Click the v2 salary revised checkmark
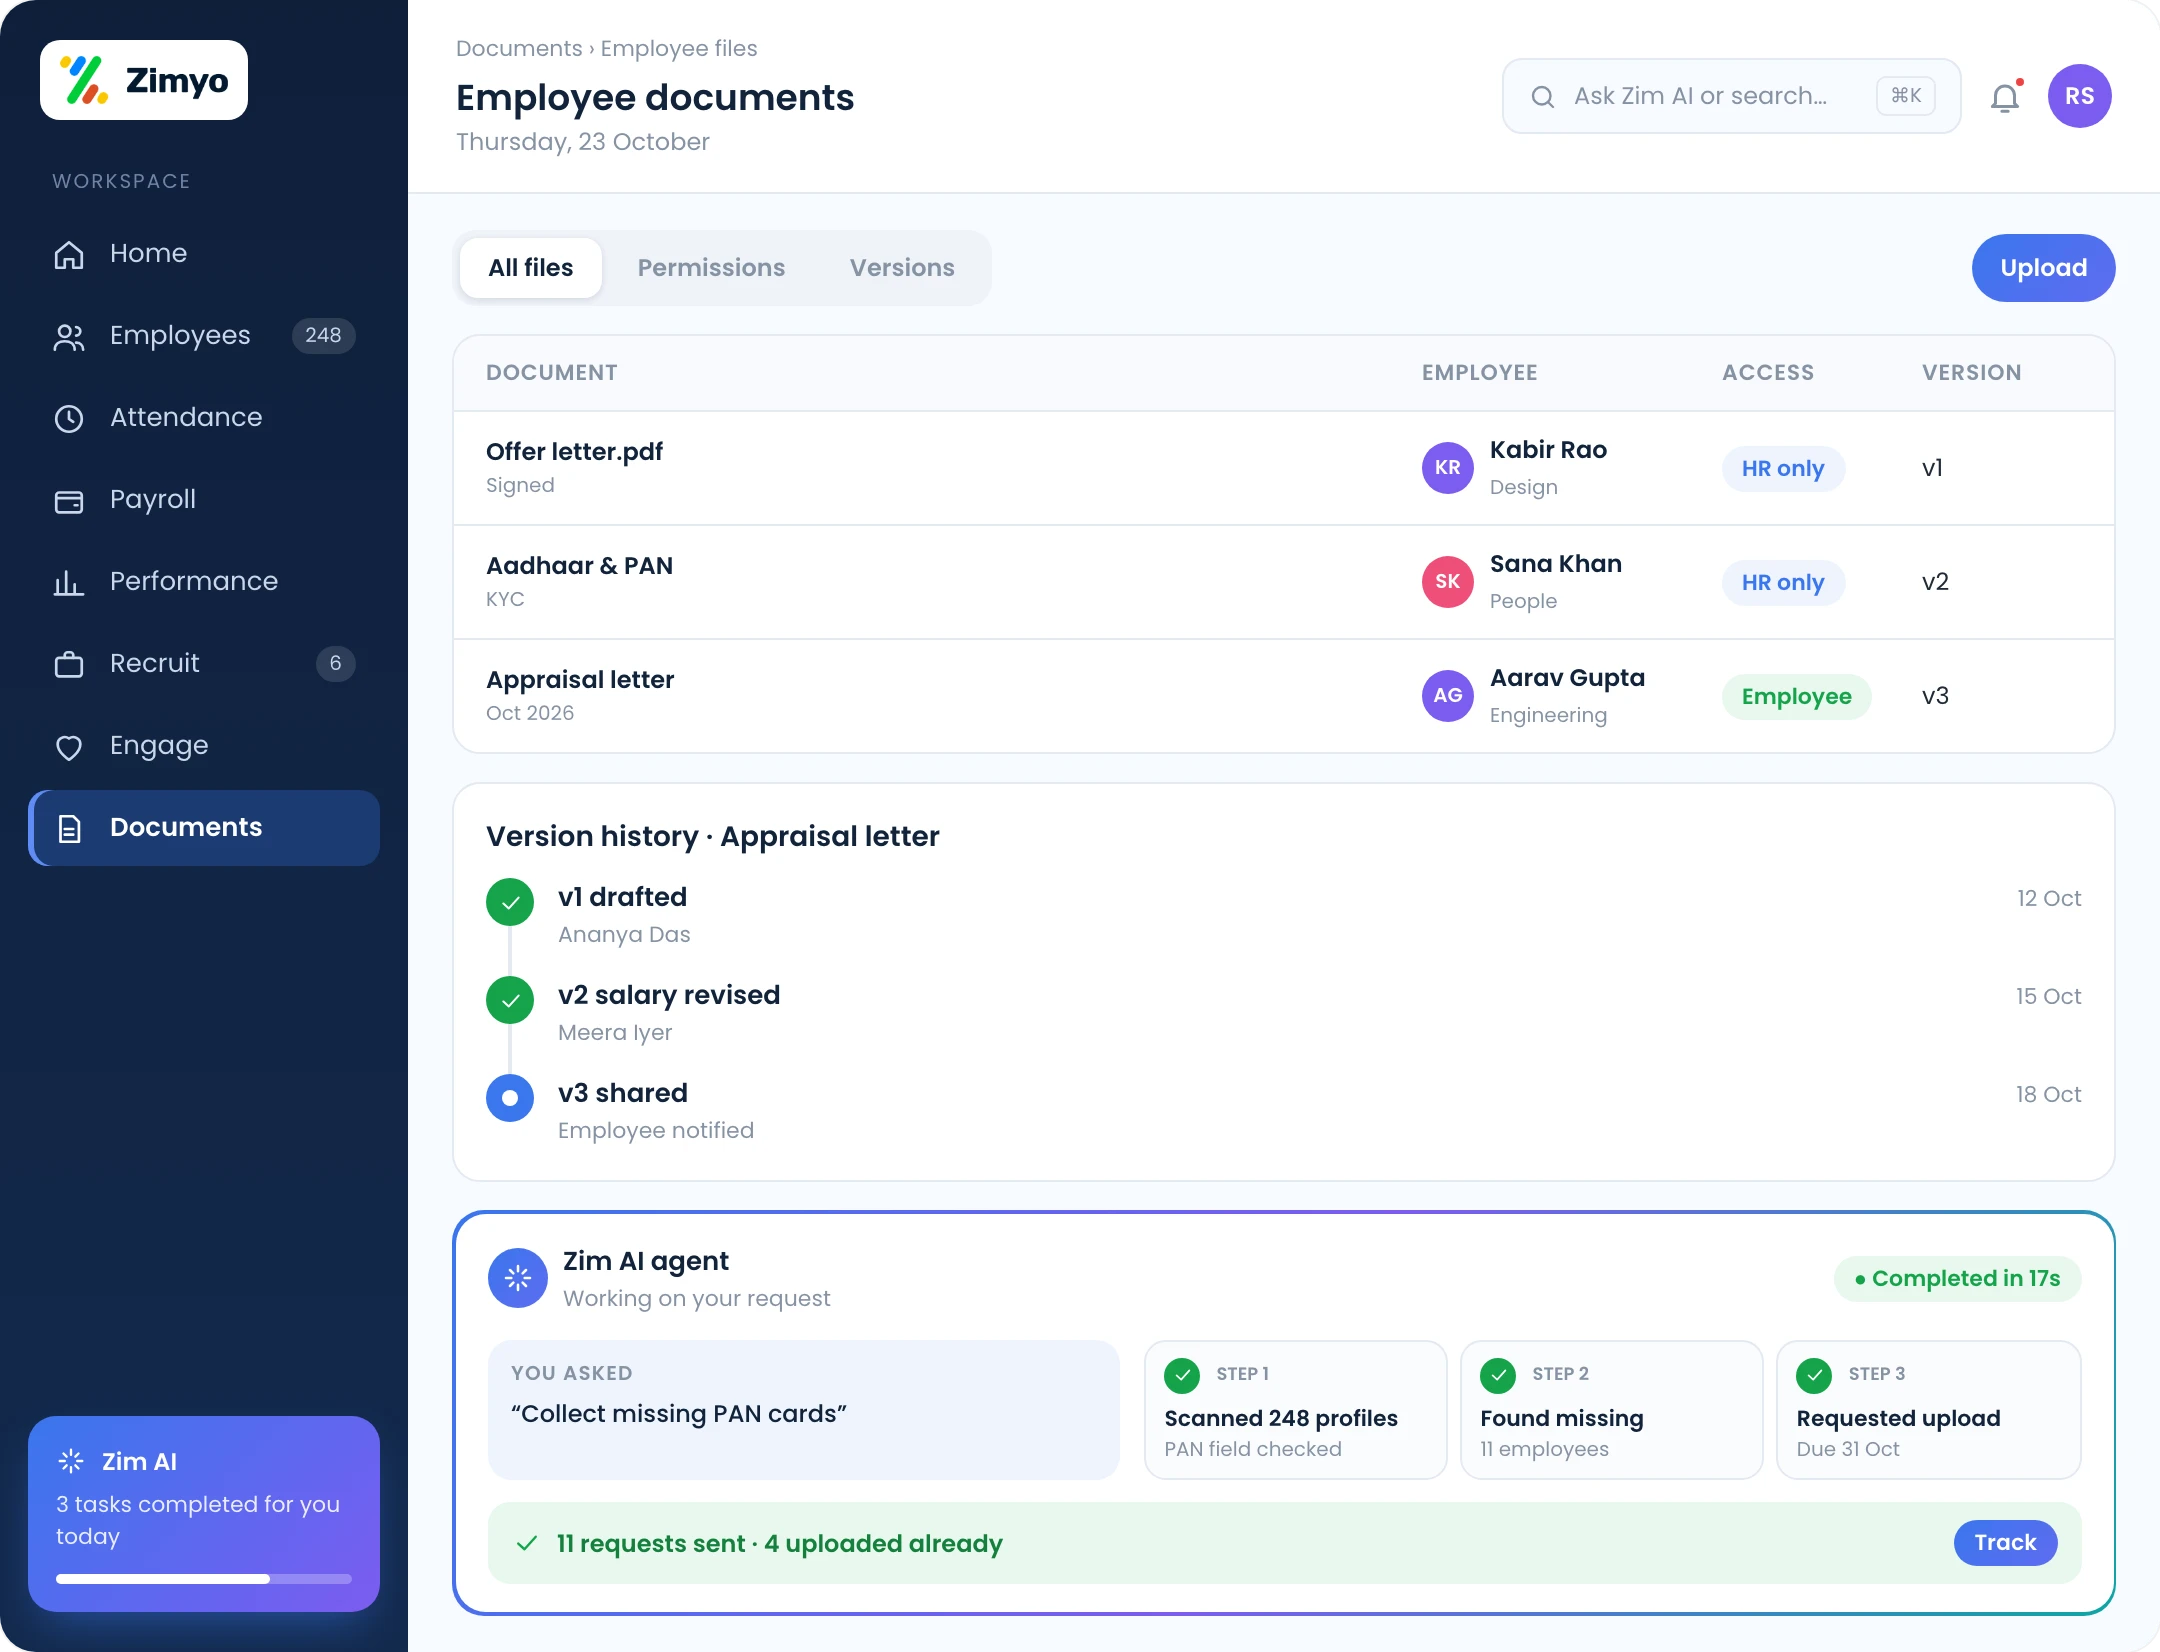The width and height of the screenshot is (2160, 1652). coord(510,1000)
